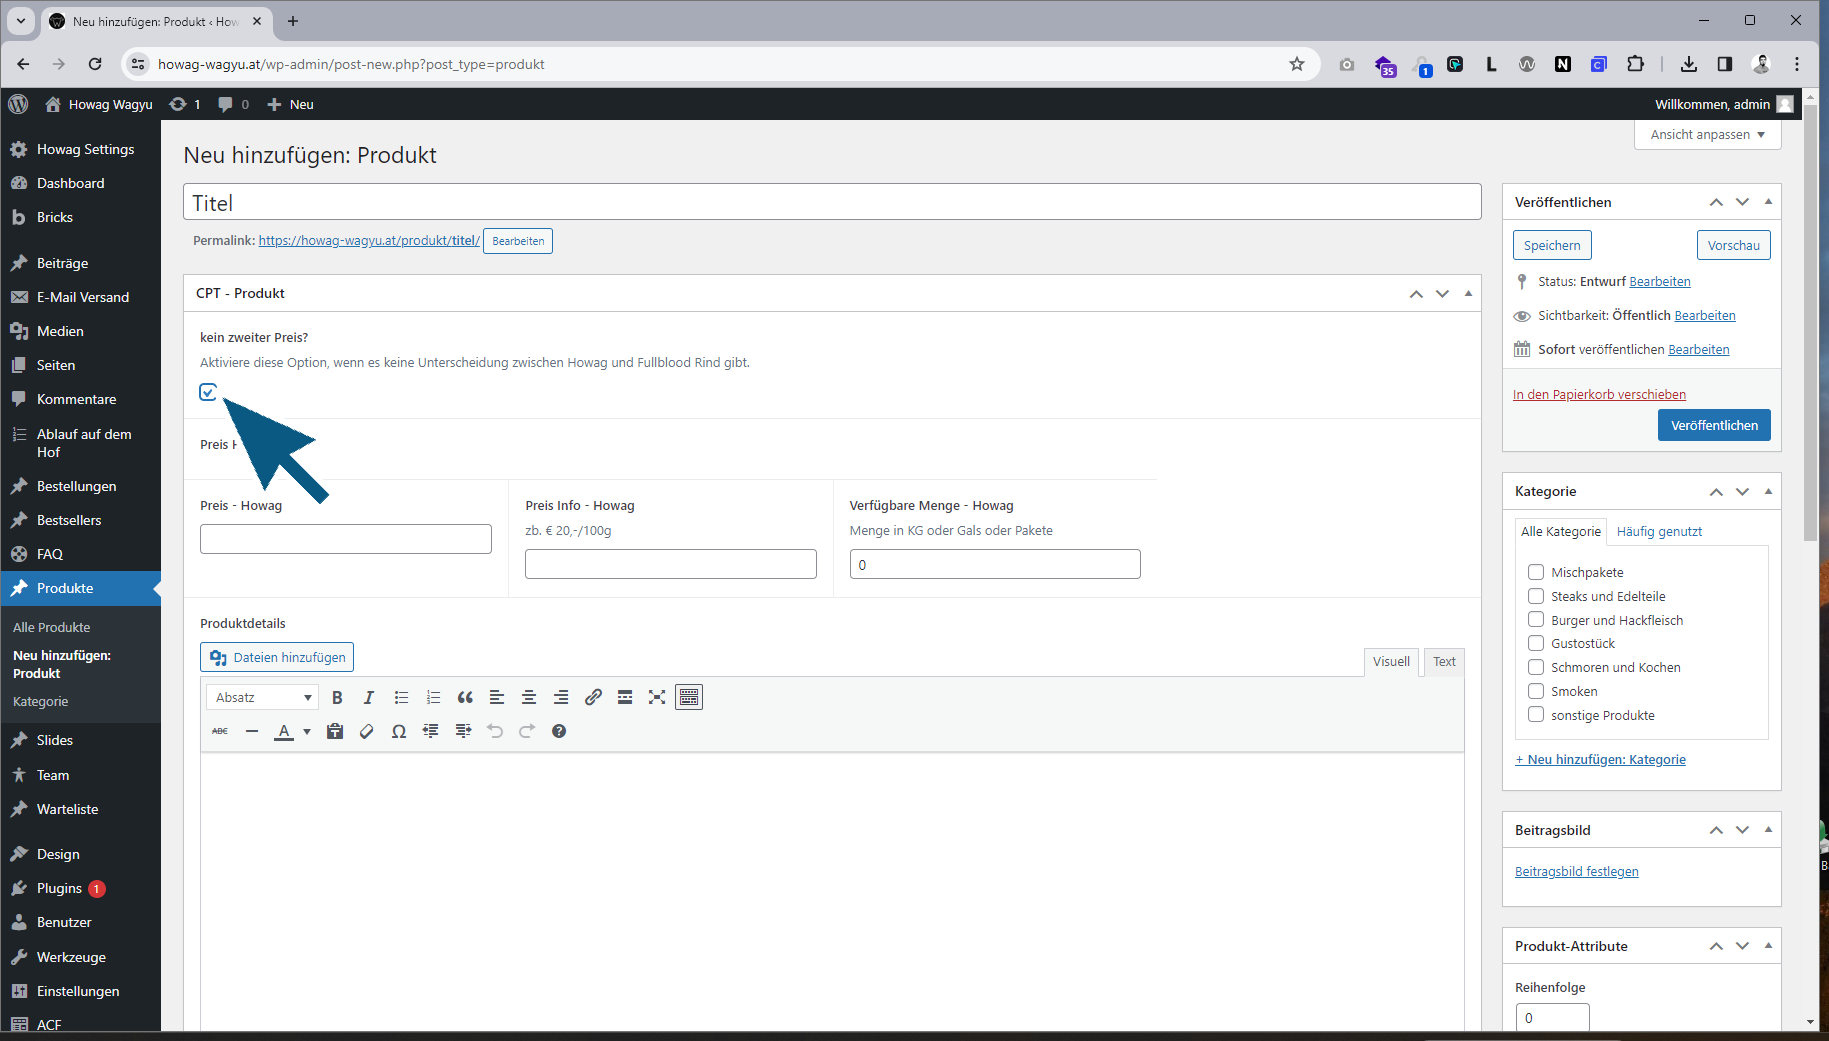The height and width of the screenshot is (1041, 1829).
Task: Open the text color picker arrow
Action: tap(307, 731)
